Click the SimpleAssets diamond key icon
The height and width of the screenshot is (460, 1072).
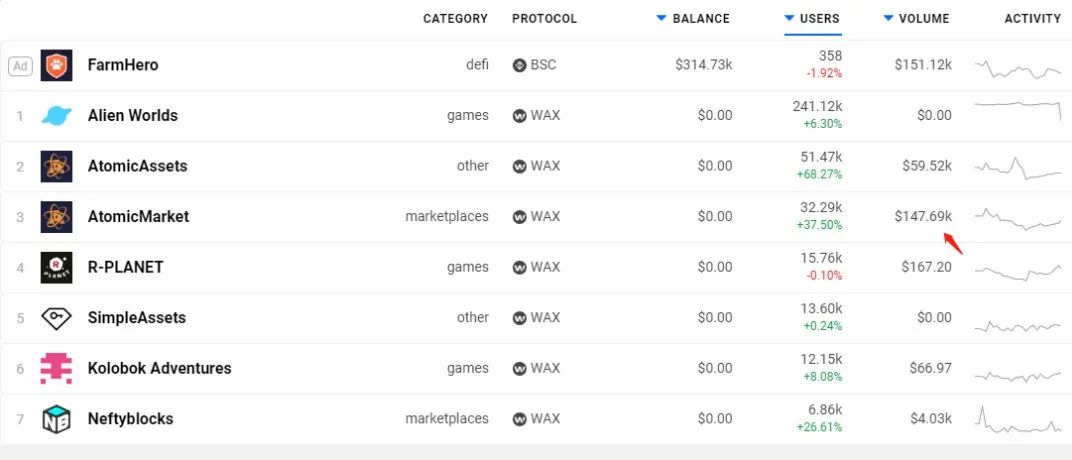coord(56,318)
